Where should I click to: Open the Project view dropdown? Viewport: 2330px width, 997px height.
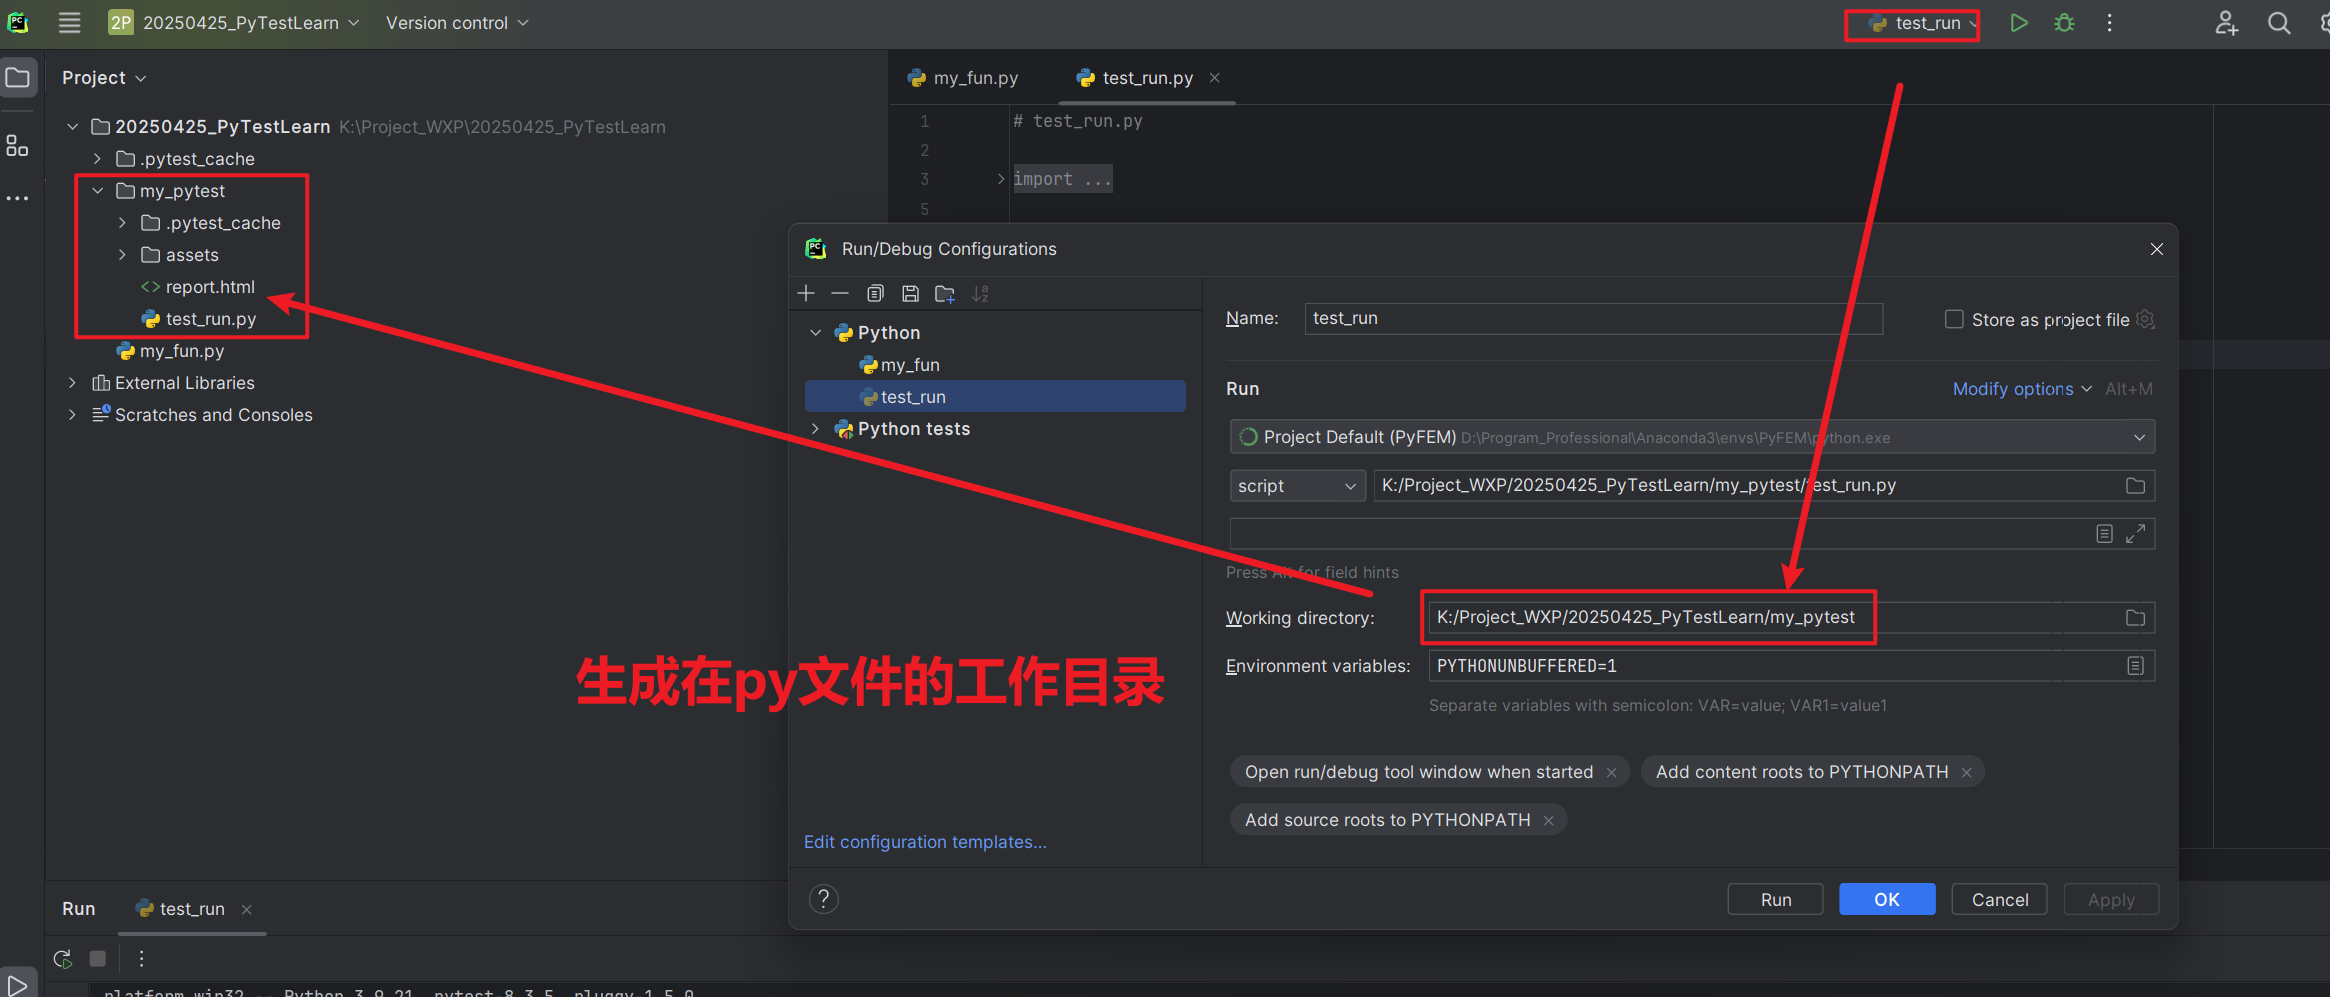(x=104, y=78)
